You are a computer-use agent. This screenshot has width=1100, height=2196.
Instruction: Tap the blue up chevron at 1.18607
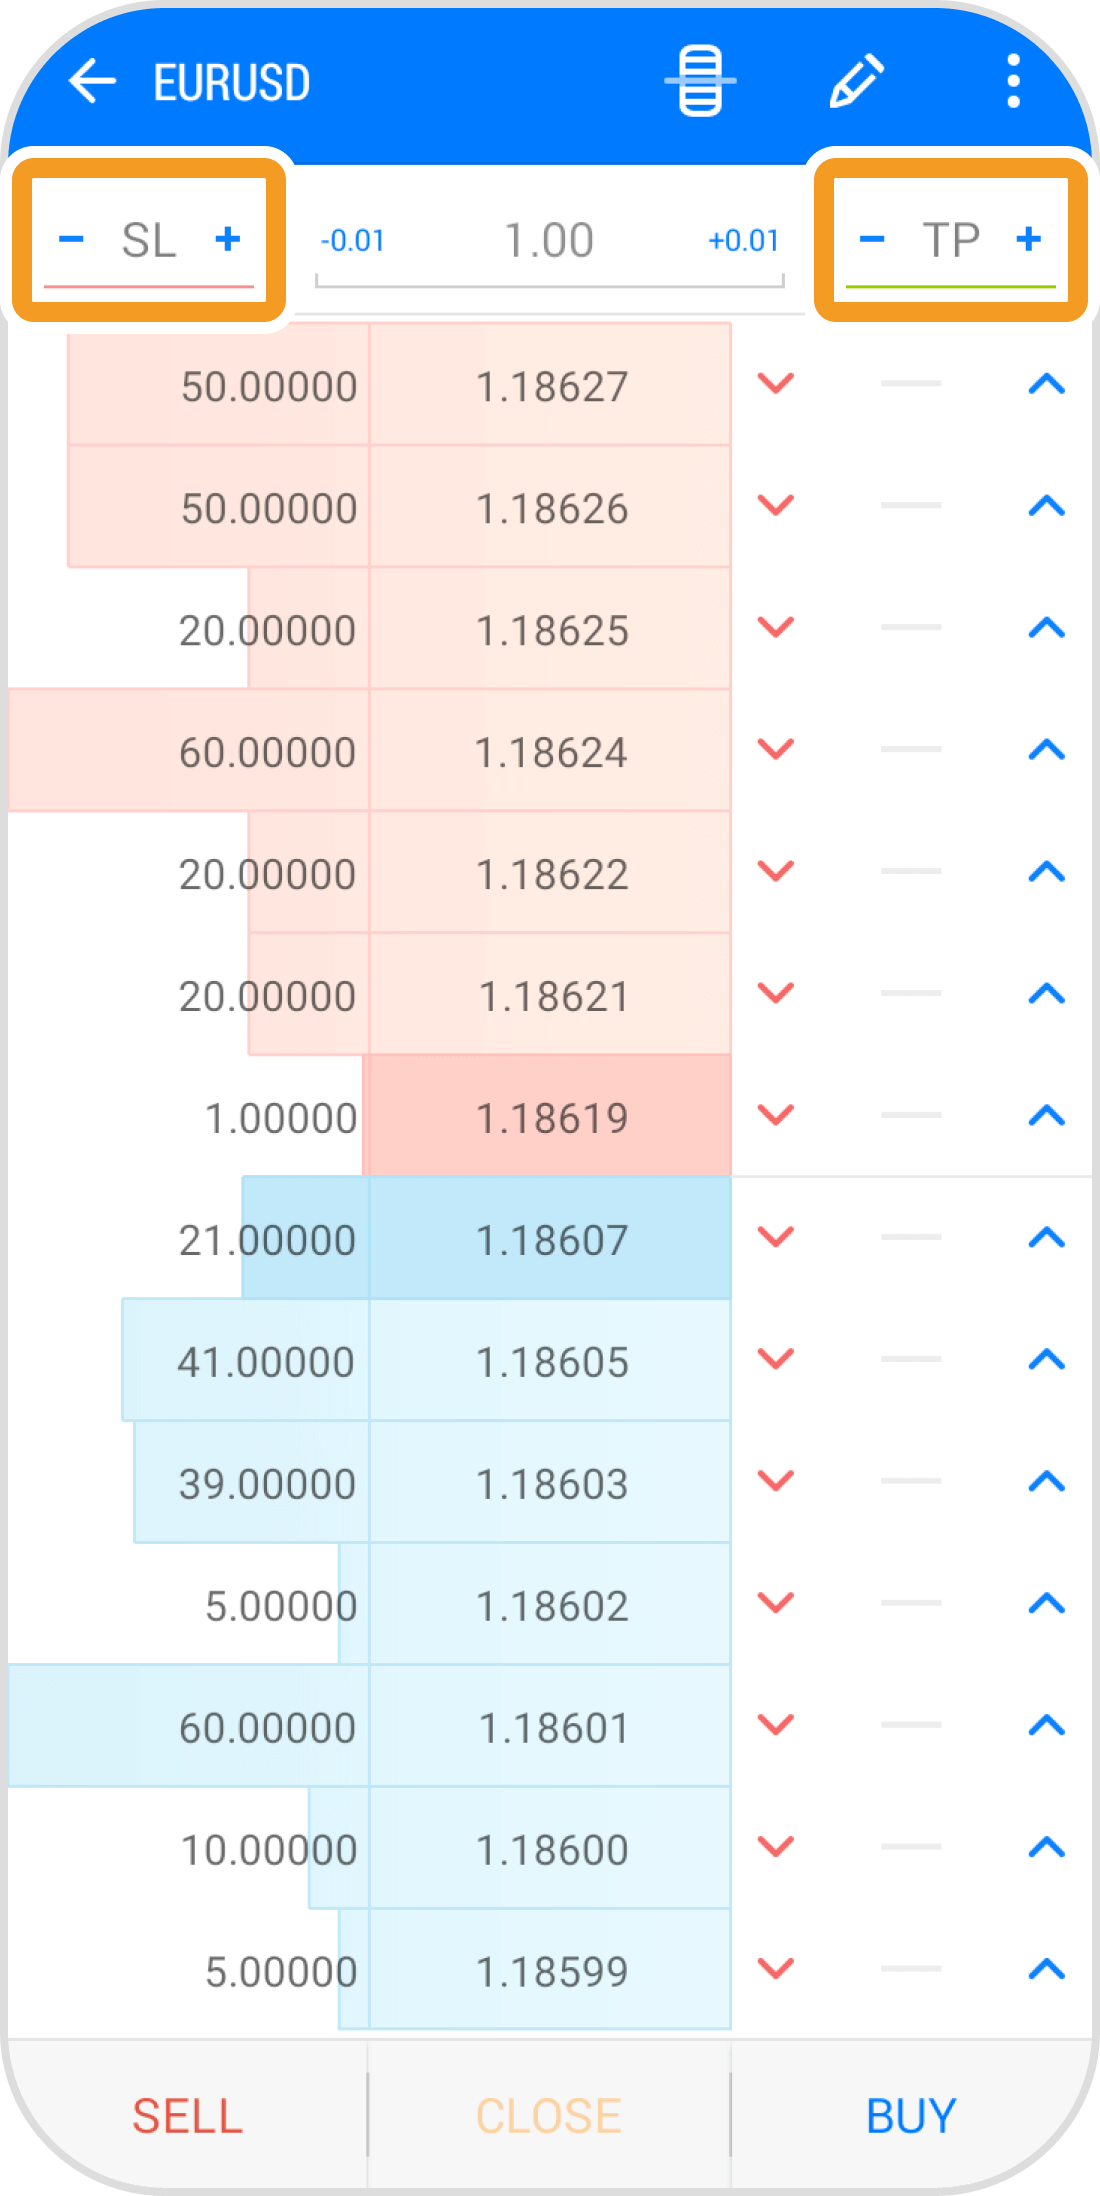1046,1238
